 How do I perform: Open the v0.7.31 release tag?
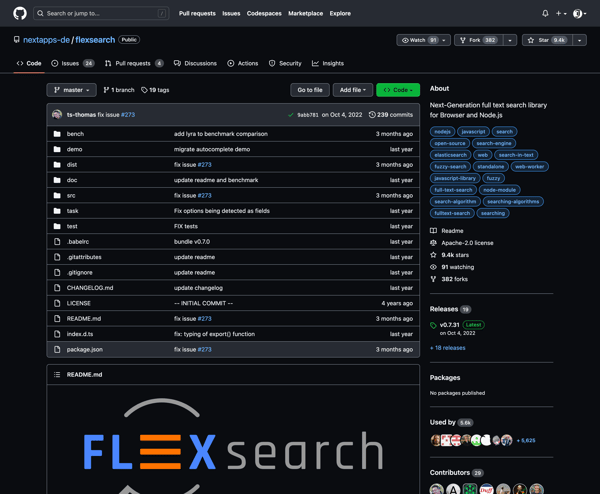[x=449, y=325]
